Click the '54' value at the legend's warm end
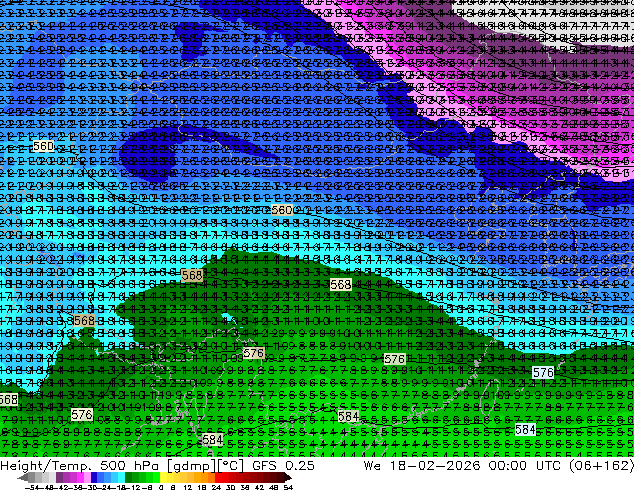This screenshot has height=490, width=634. click(288, 488)
